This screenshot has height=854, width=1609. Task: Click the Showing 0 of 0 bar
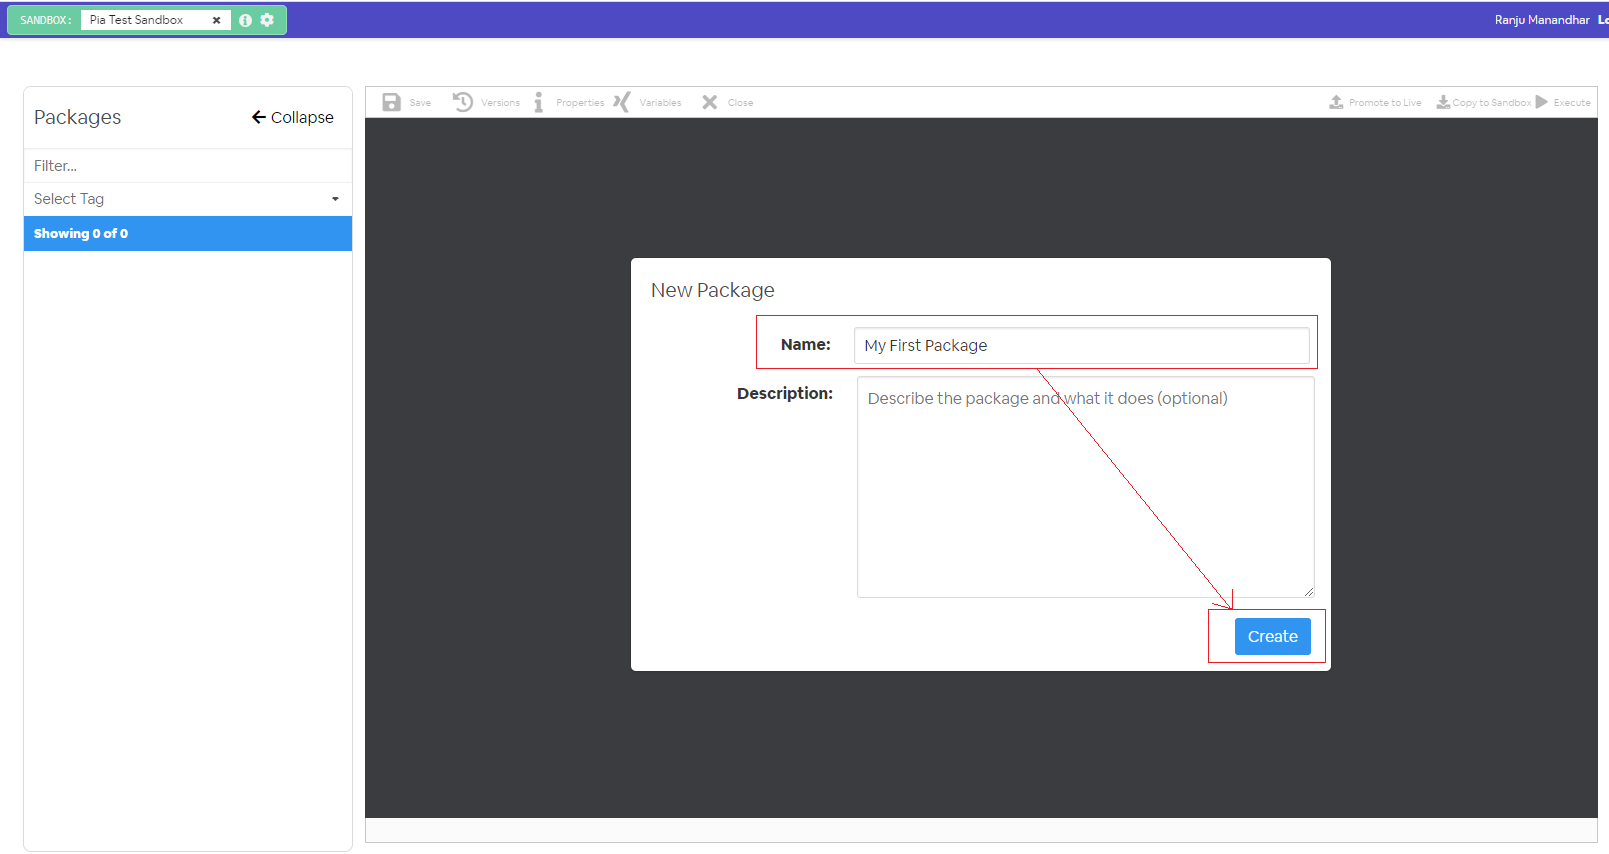[x=188, y=233]
